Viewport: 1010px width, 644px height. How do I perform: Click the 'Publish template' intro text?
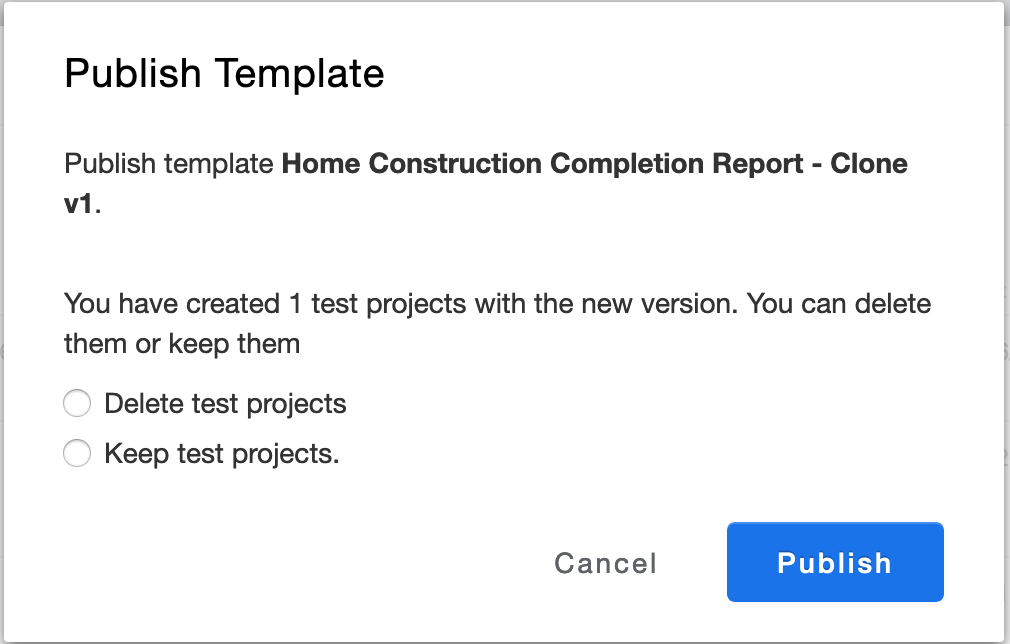tap(169, 164)
